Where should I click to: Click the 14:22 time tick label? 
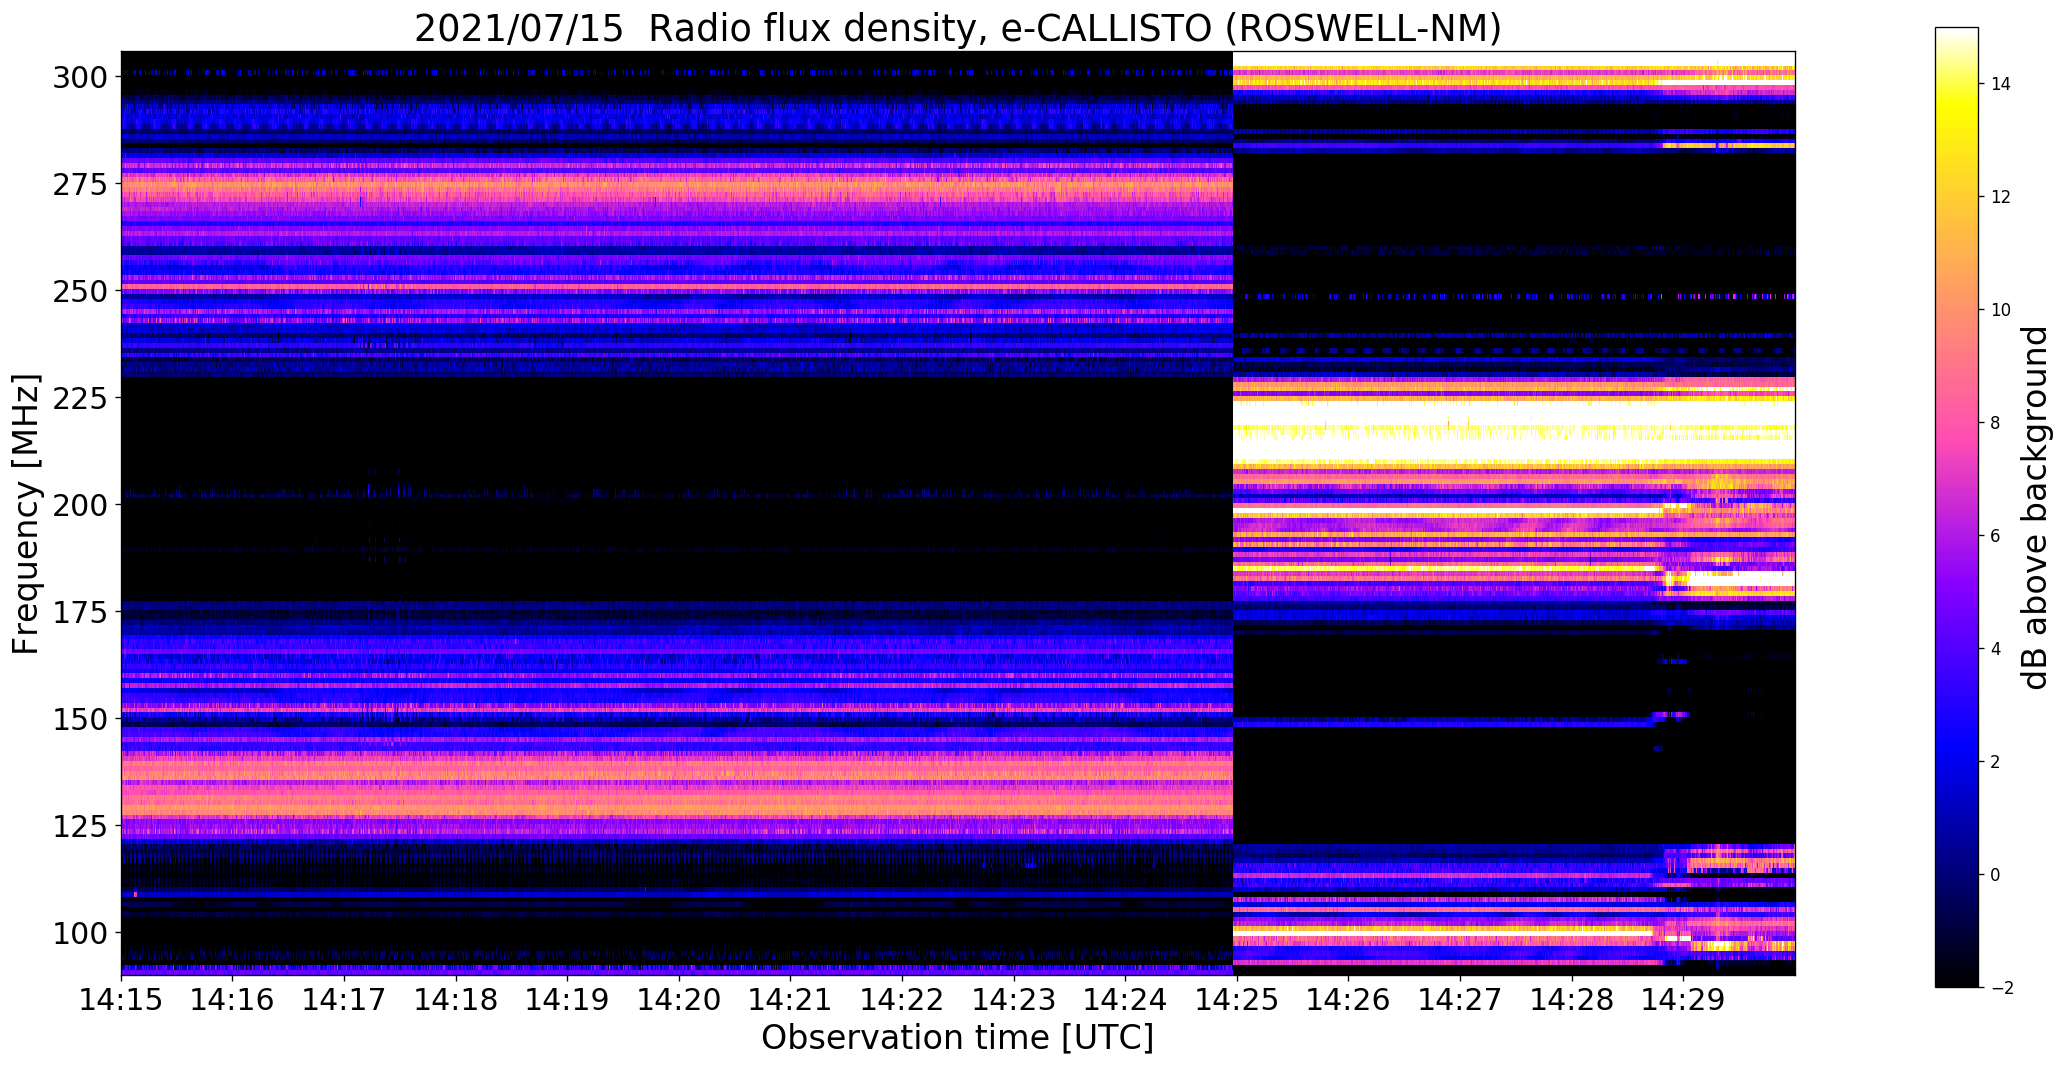902,999
